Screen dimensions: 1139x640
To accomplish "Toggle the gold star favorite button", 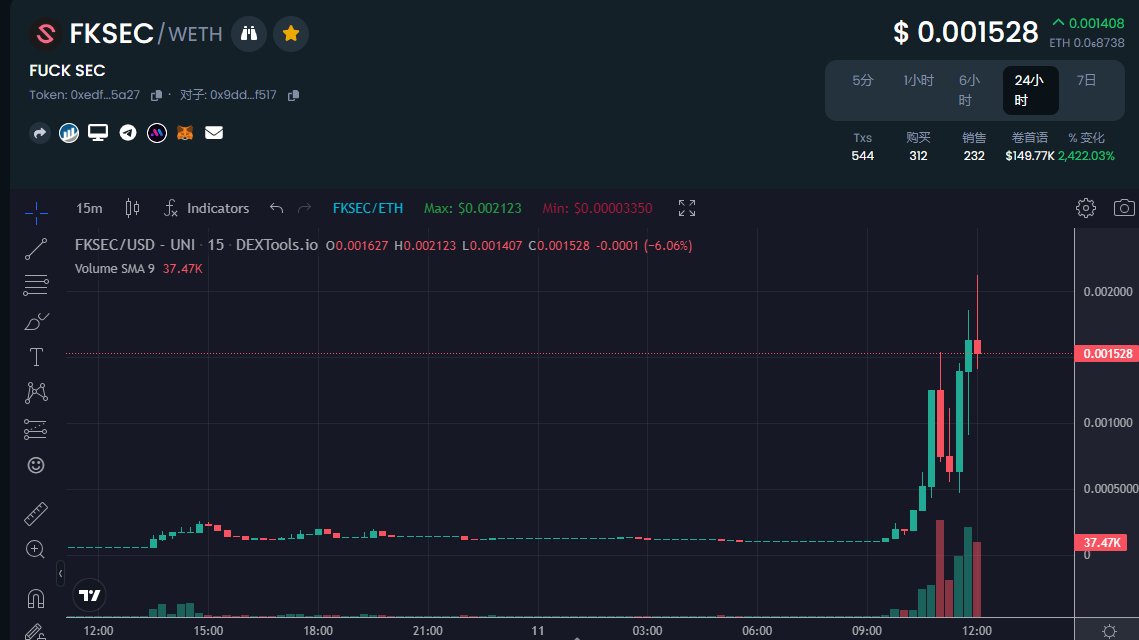I will pos(291,33).
